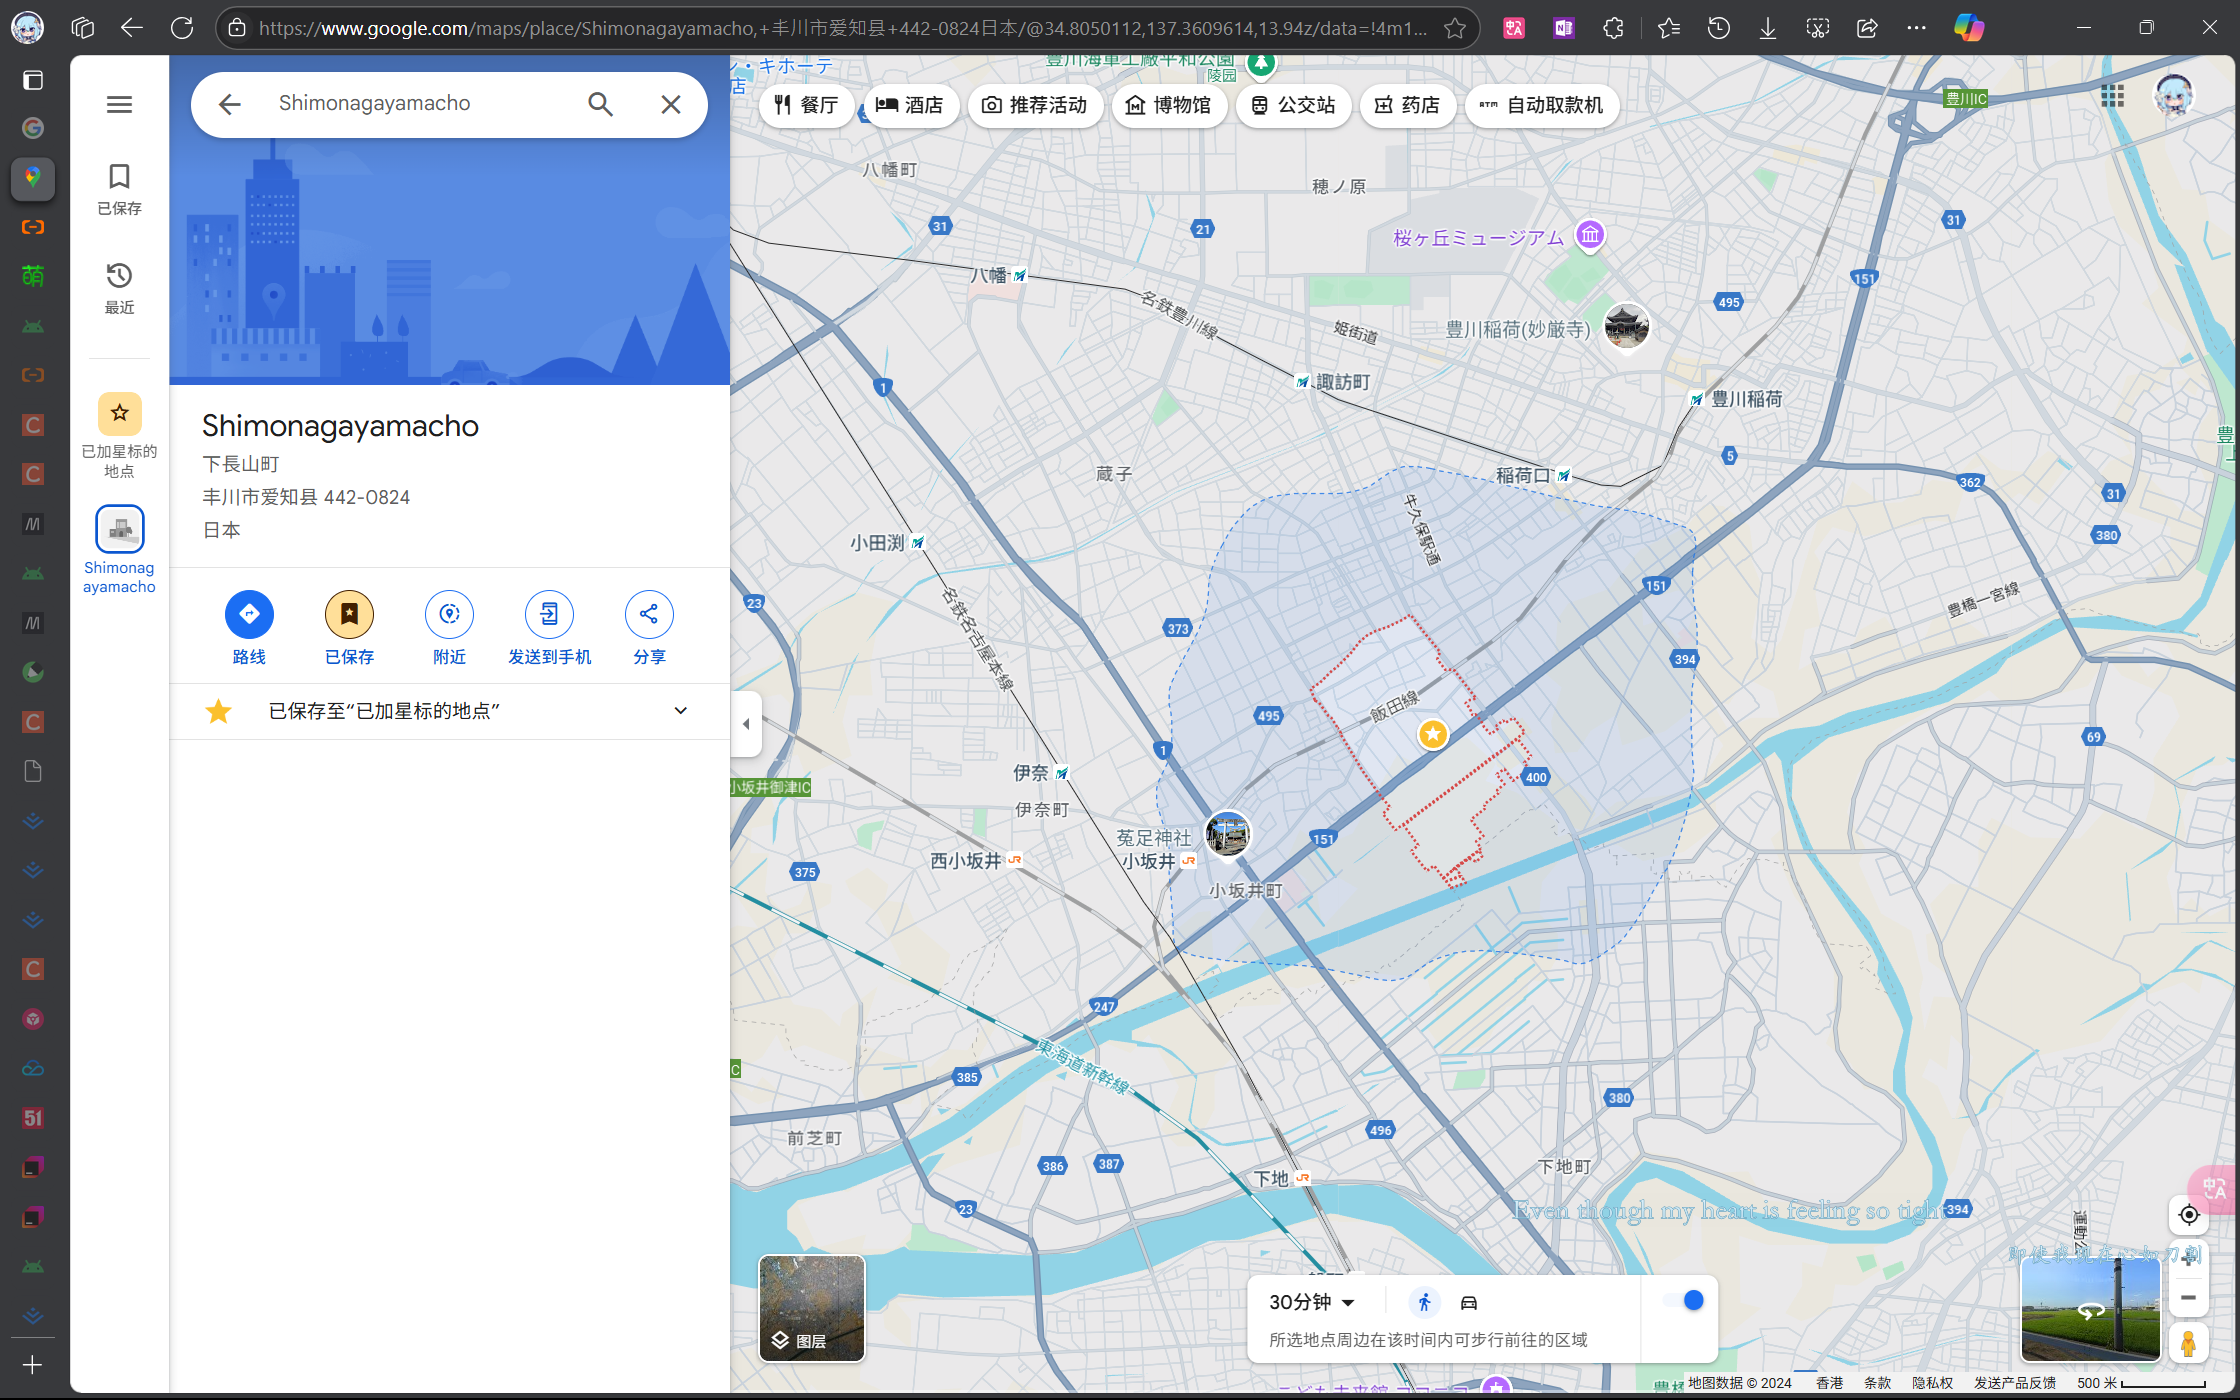Select the Shimonagayamacho sidebar shortcut
This screenshot has height=1400, width=2240.
[119, 550]
